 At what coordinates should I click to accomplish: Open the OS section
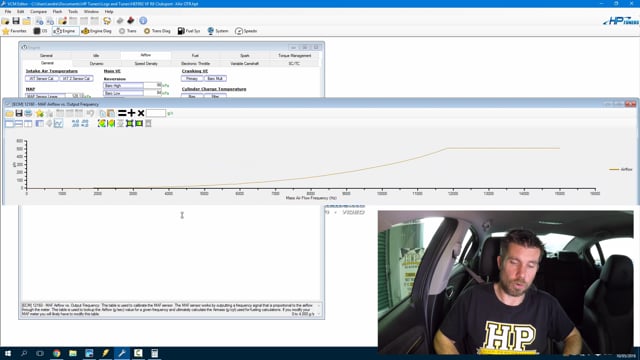[x=40, y=31]
